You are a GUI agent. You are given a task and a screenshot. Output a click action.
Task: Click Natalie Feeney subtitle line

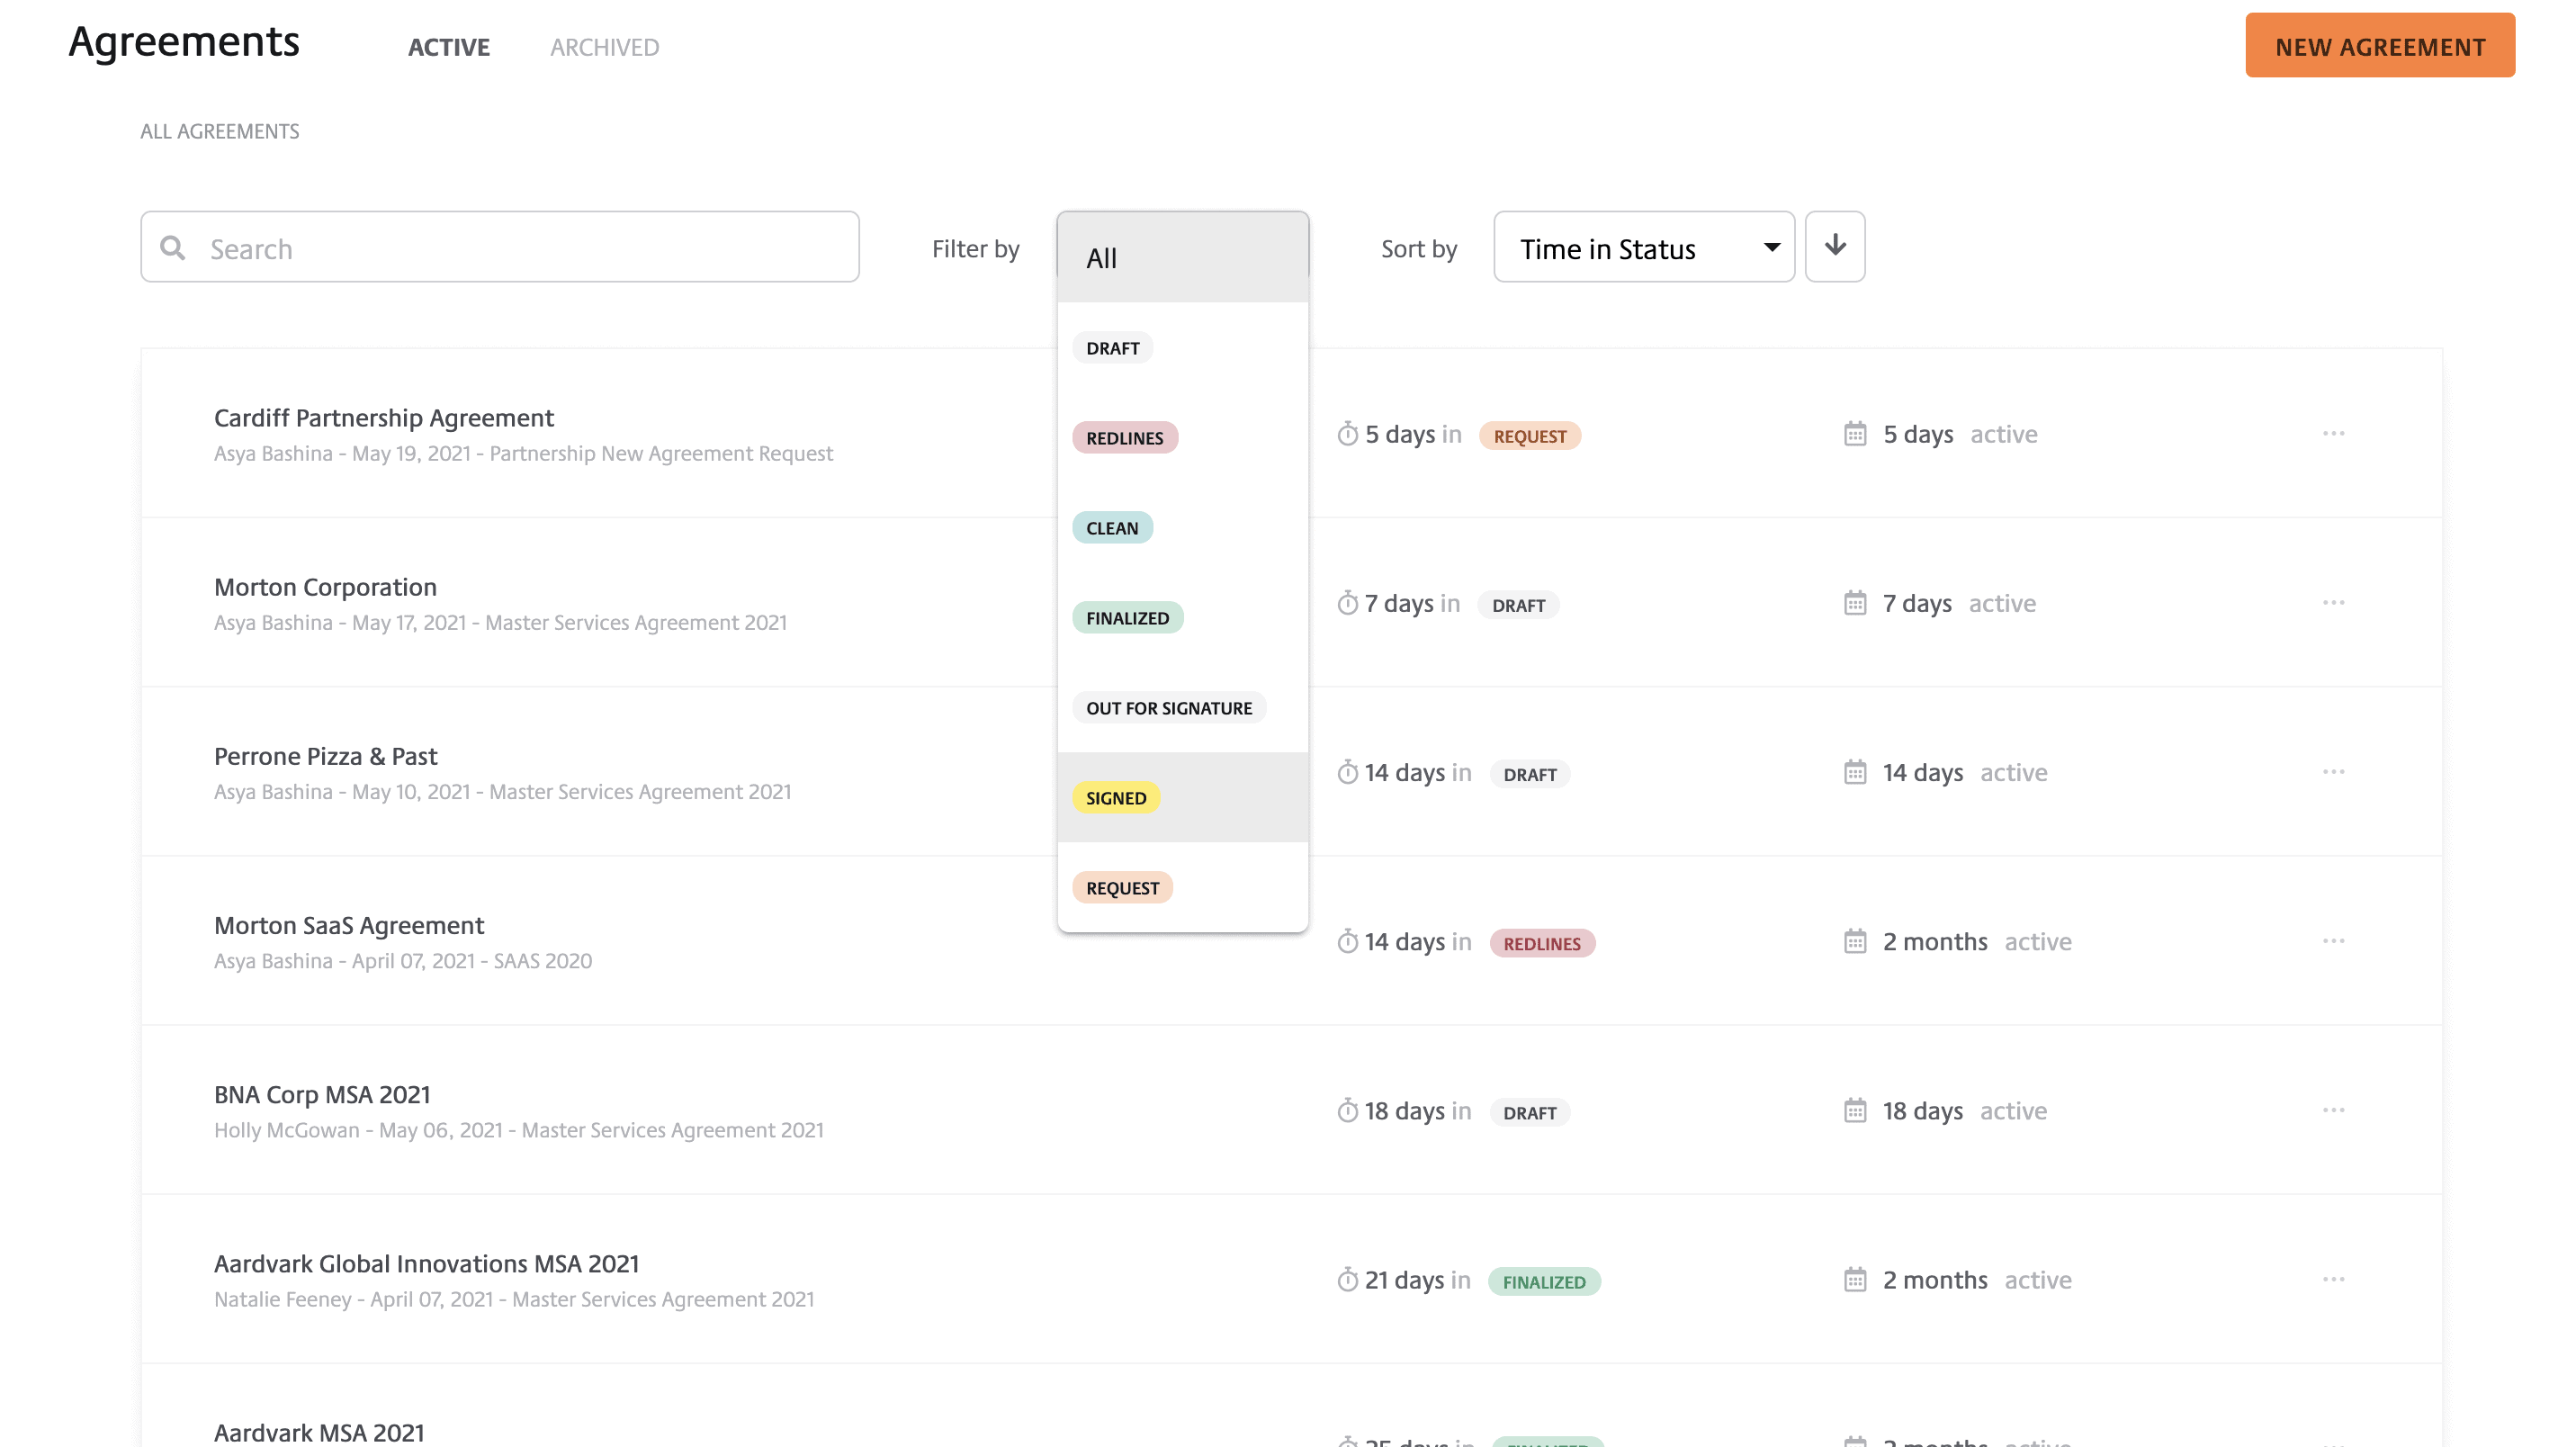pyautogui.click(x=514, y=1299)
